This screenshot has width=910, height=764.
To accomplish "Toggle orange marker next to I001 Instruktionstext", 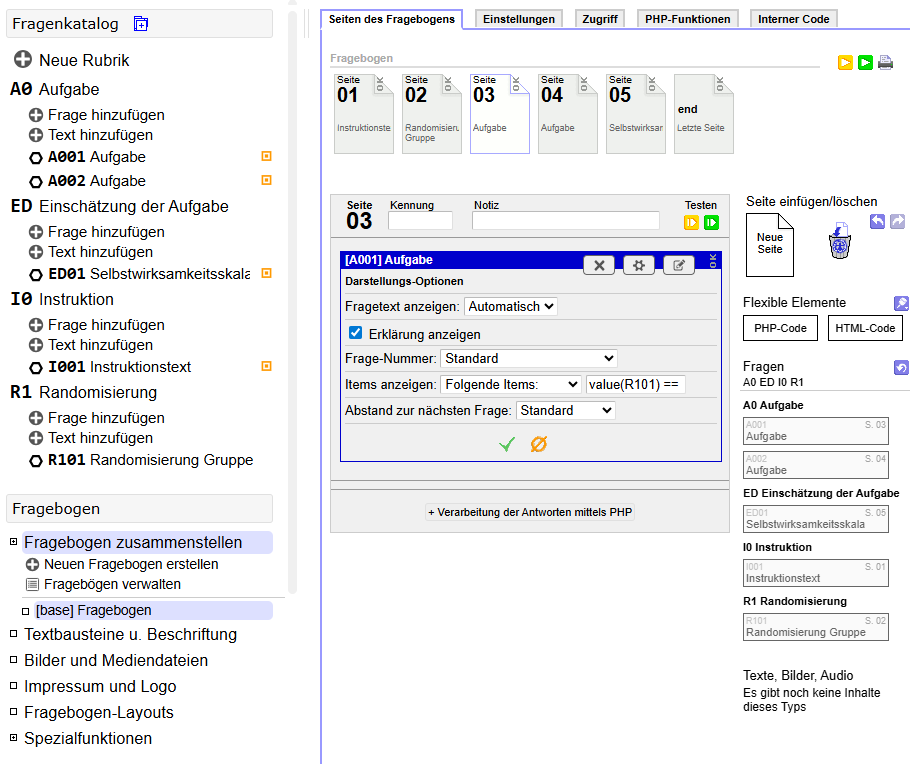I will [266, 367].
